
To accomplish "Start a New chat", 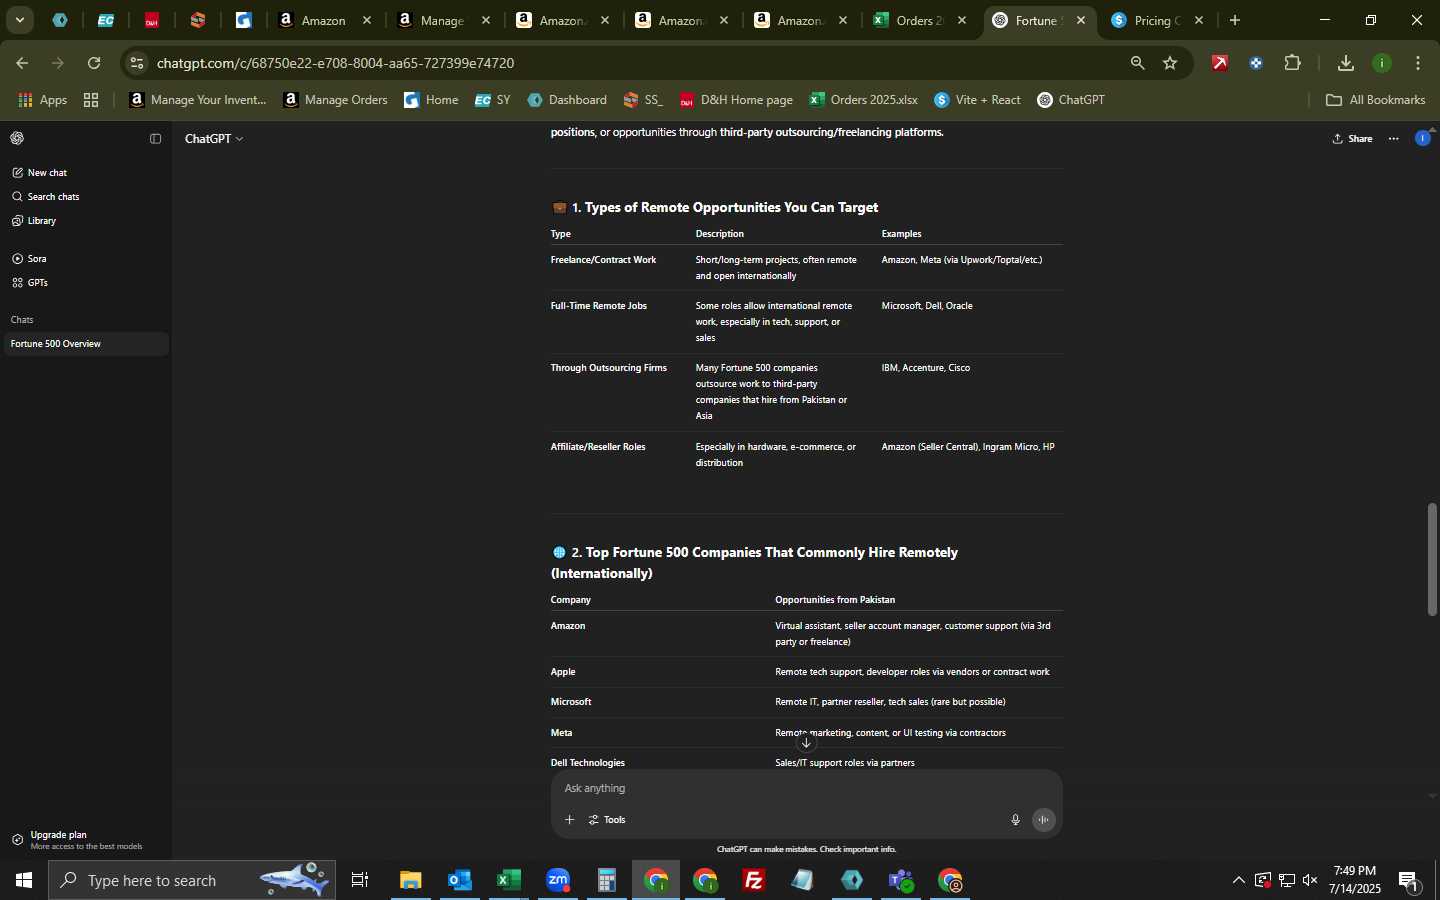I will [40, 173].
